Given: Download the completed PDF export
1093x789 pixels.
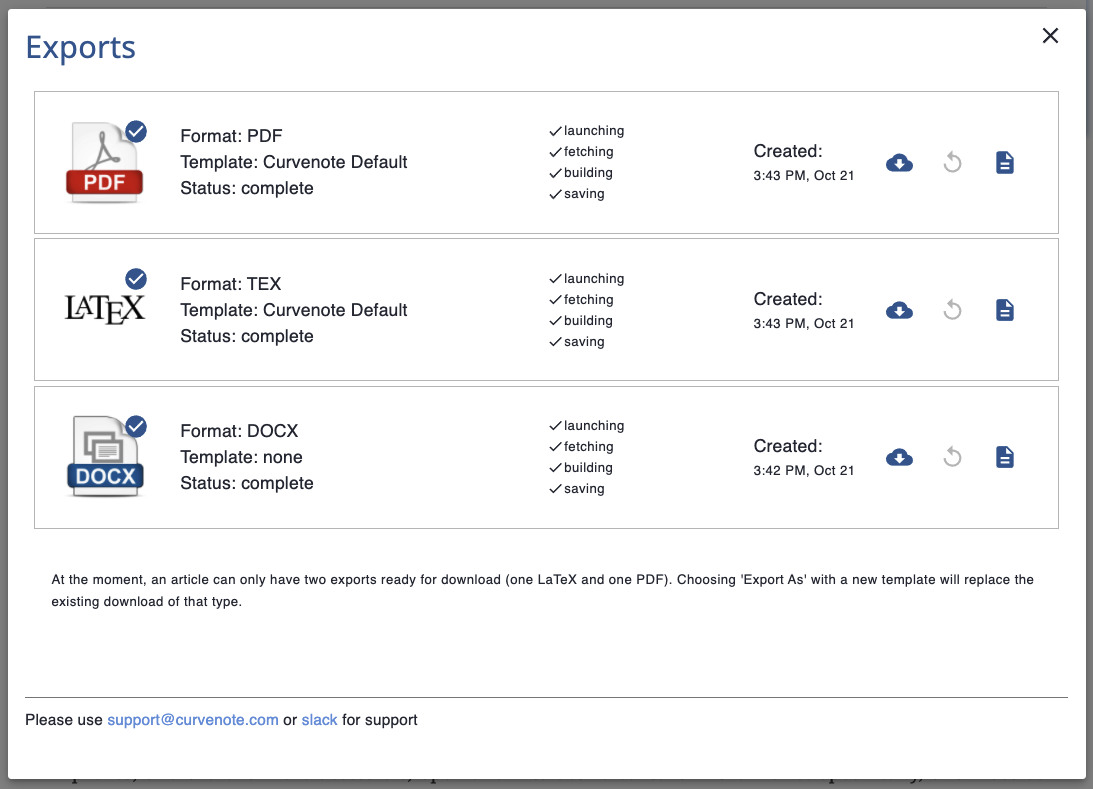Looking at the screenshot, I should 899,162.
